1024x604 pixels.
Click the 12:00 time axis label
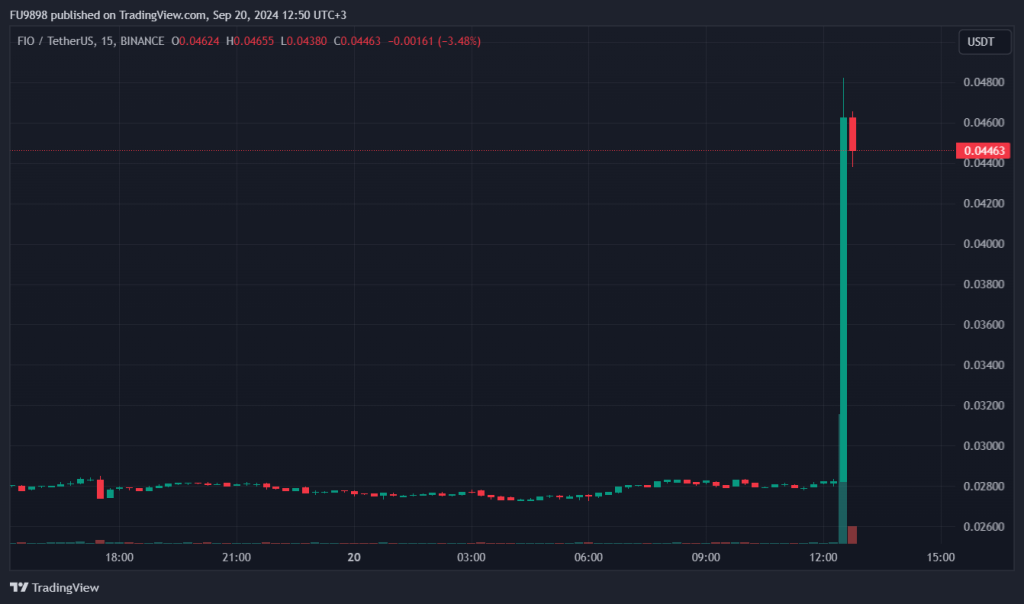(x=823, y=557)
